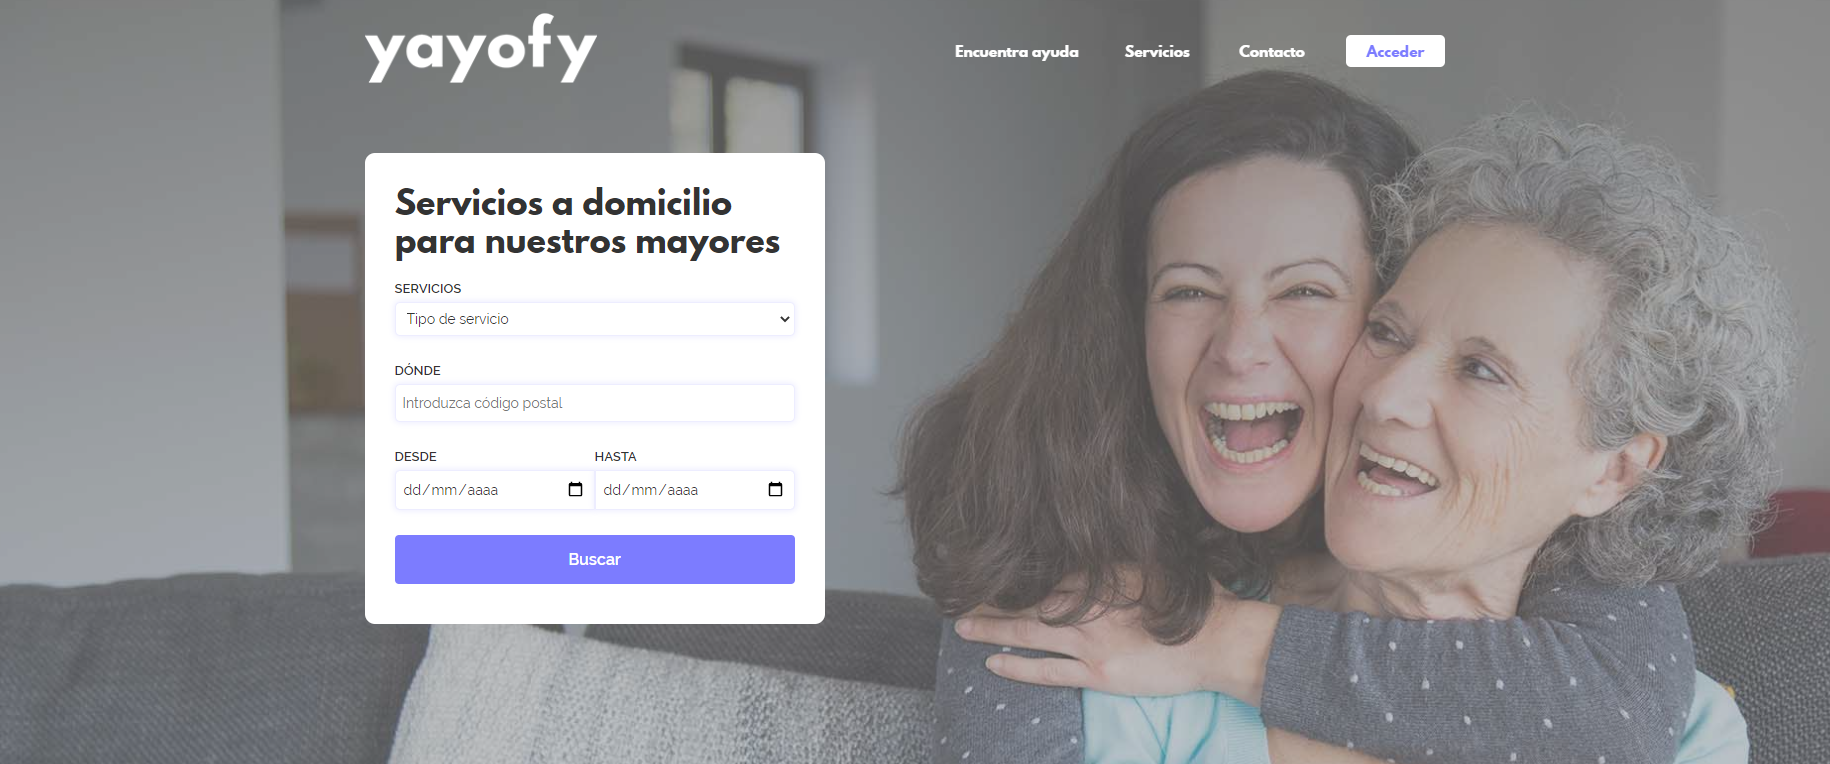Focus the Introduzca código postal field

[595, 403]
